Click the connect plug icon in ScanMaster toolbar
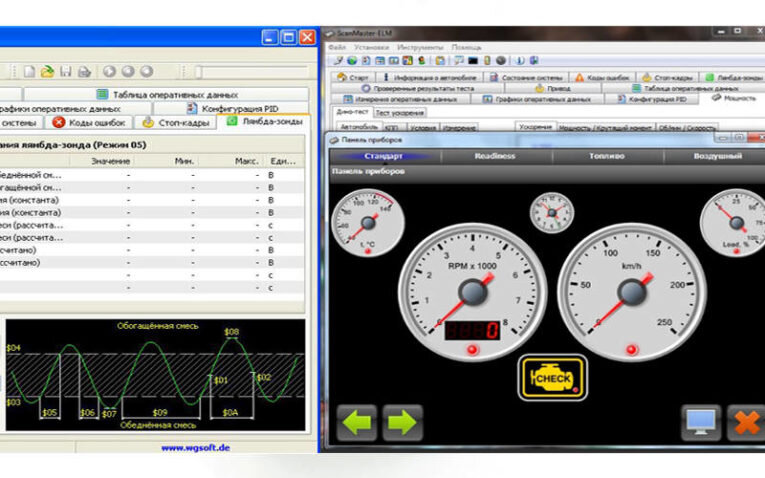765x478 pixels. click(x=338, y=60)
